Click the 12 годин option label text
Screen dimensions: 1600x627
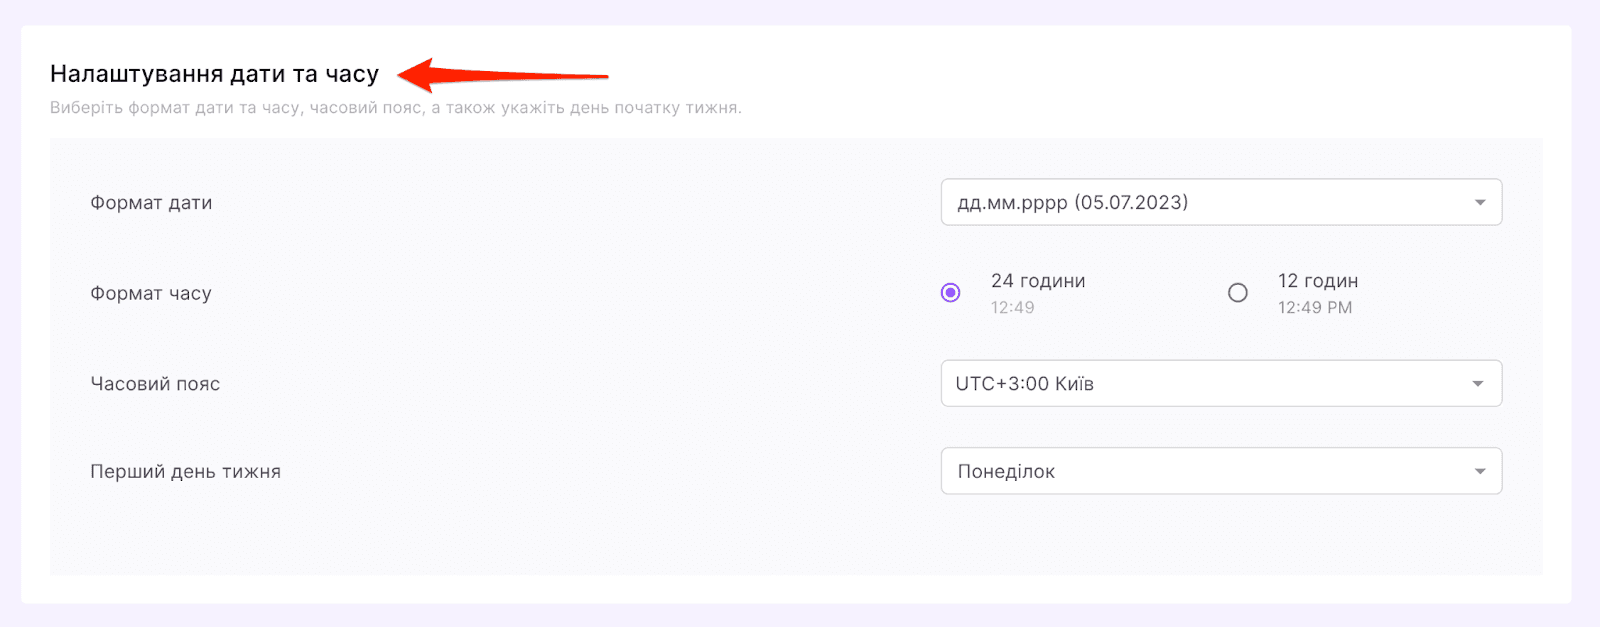(x=1318, y=281)
